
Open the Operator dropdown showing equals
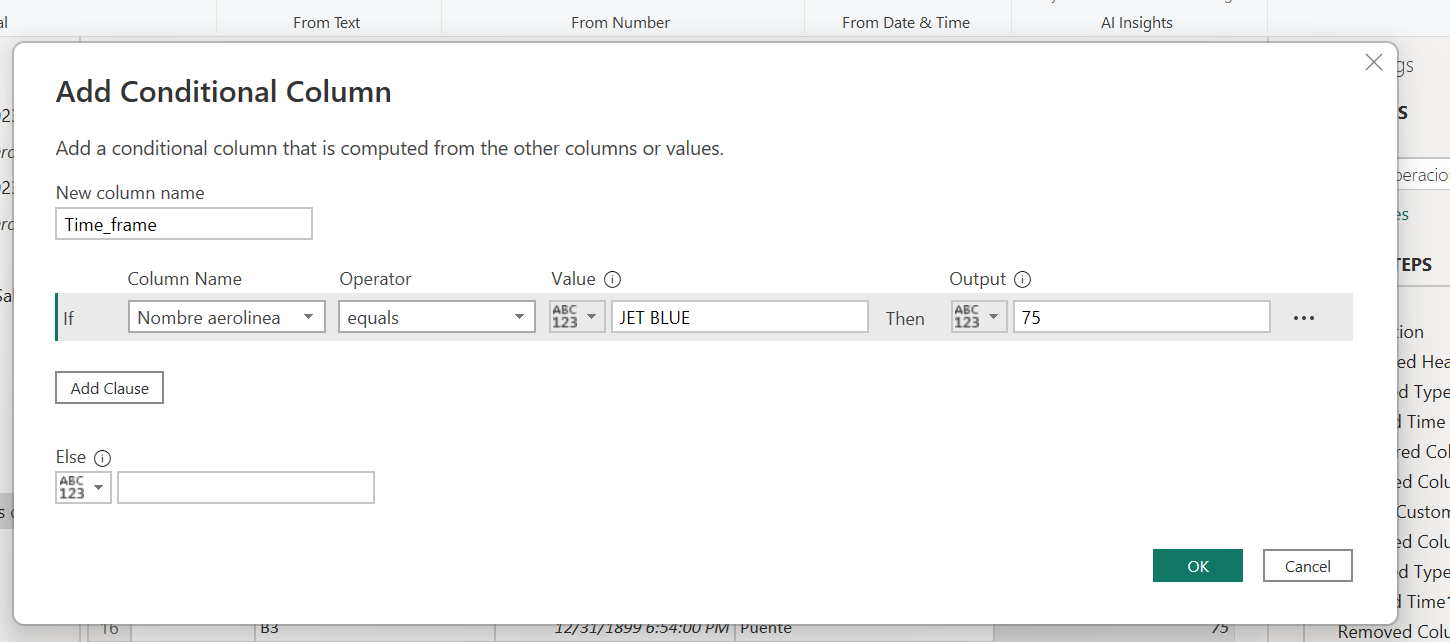tap(437, 317)
